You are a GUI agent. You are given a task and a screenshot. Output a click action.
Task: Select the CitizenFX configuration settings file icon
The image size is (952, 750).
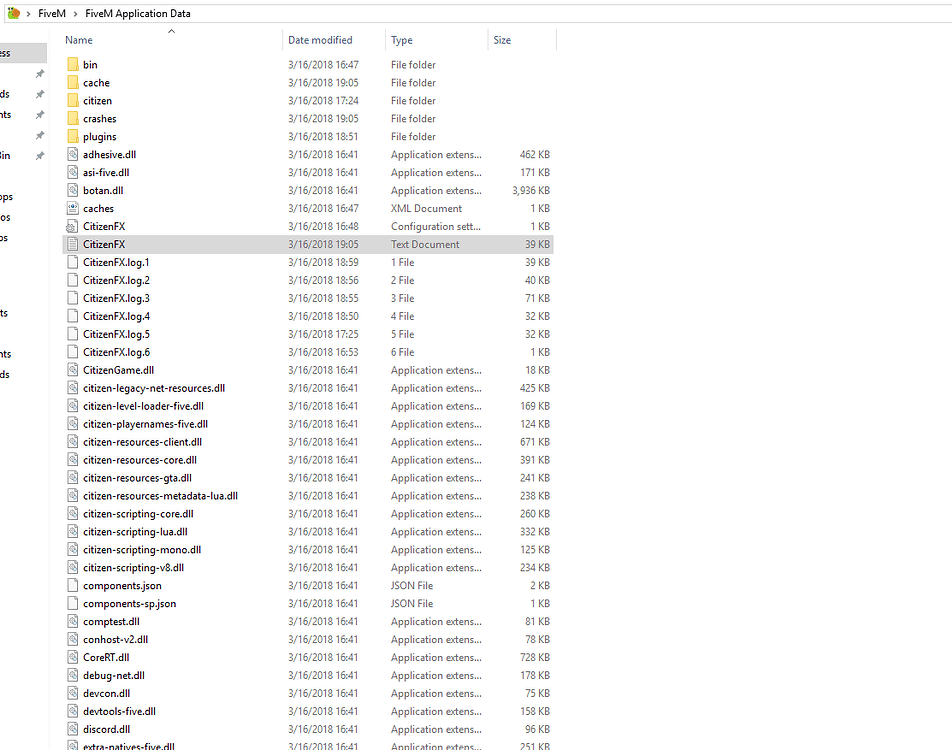coord(72,226)
